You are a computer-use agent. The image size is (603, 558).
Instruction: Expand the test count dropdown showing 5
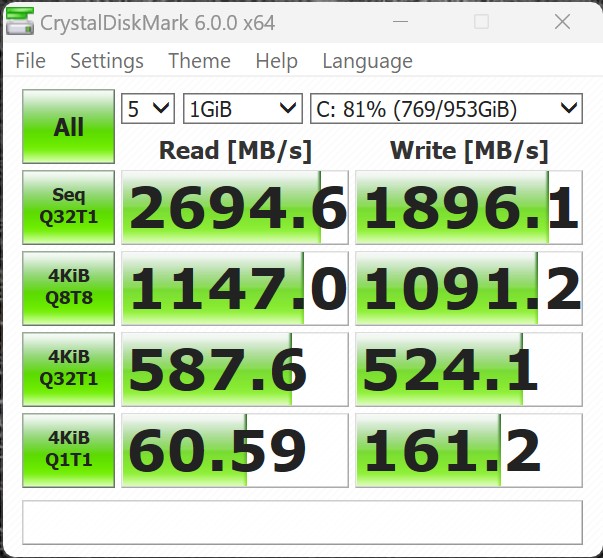pos(147,108)
